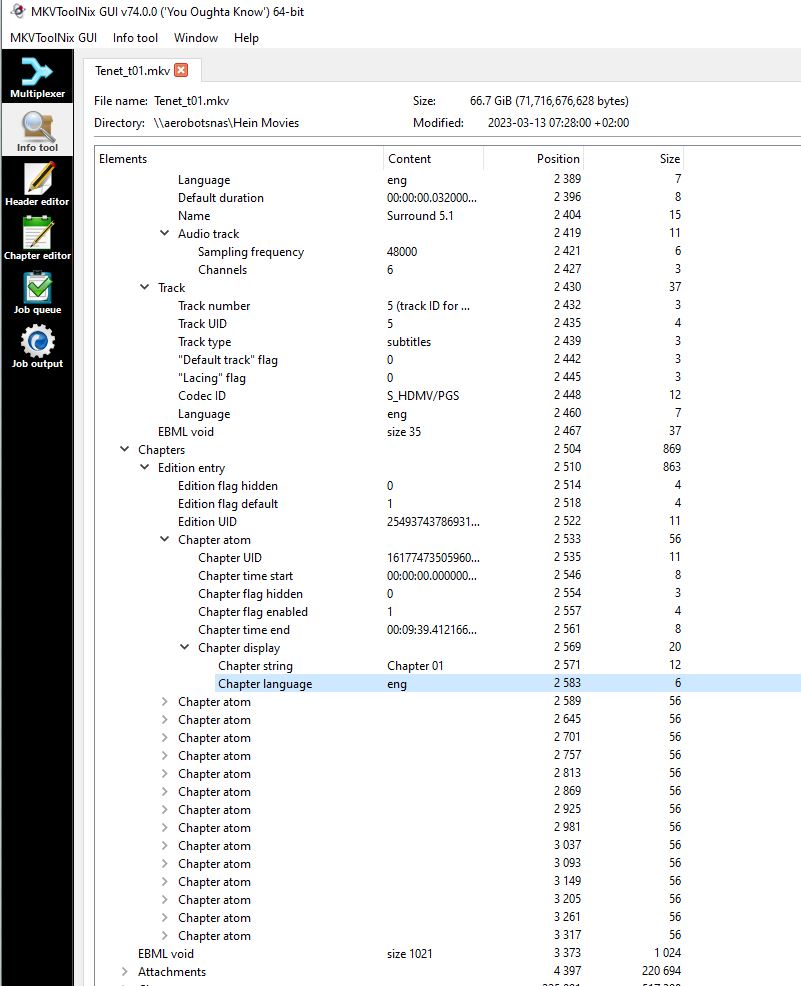Viewport: 801px width, 986px height.
Task: Select the "Lacing" flag row
Action: pyautogui.click(x=448, y=377)
